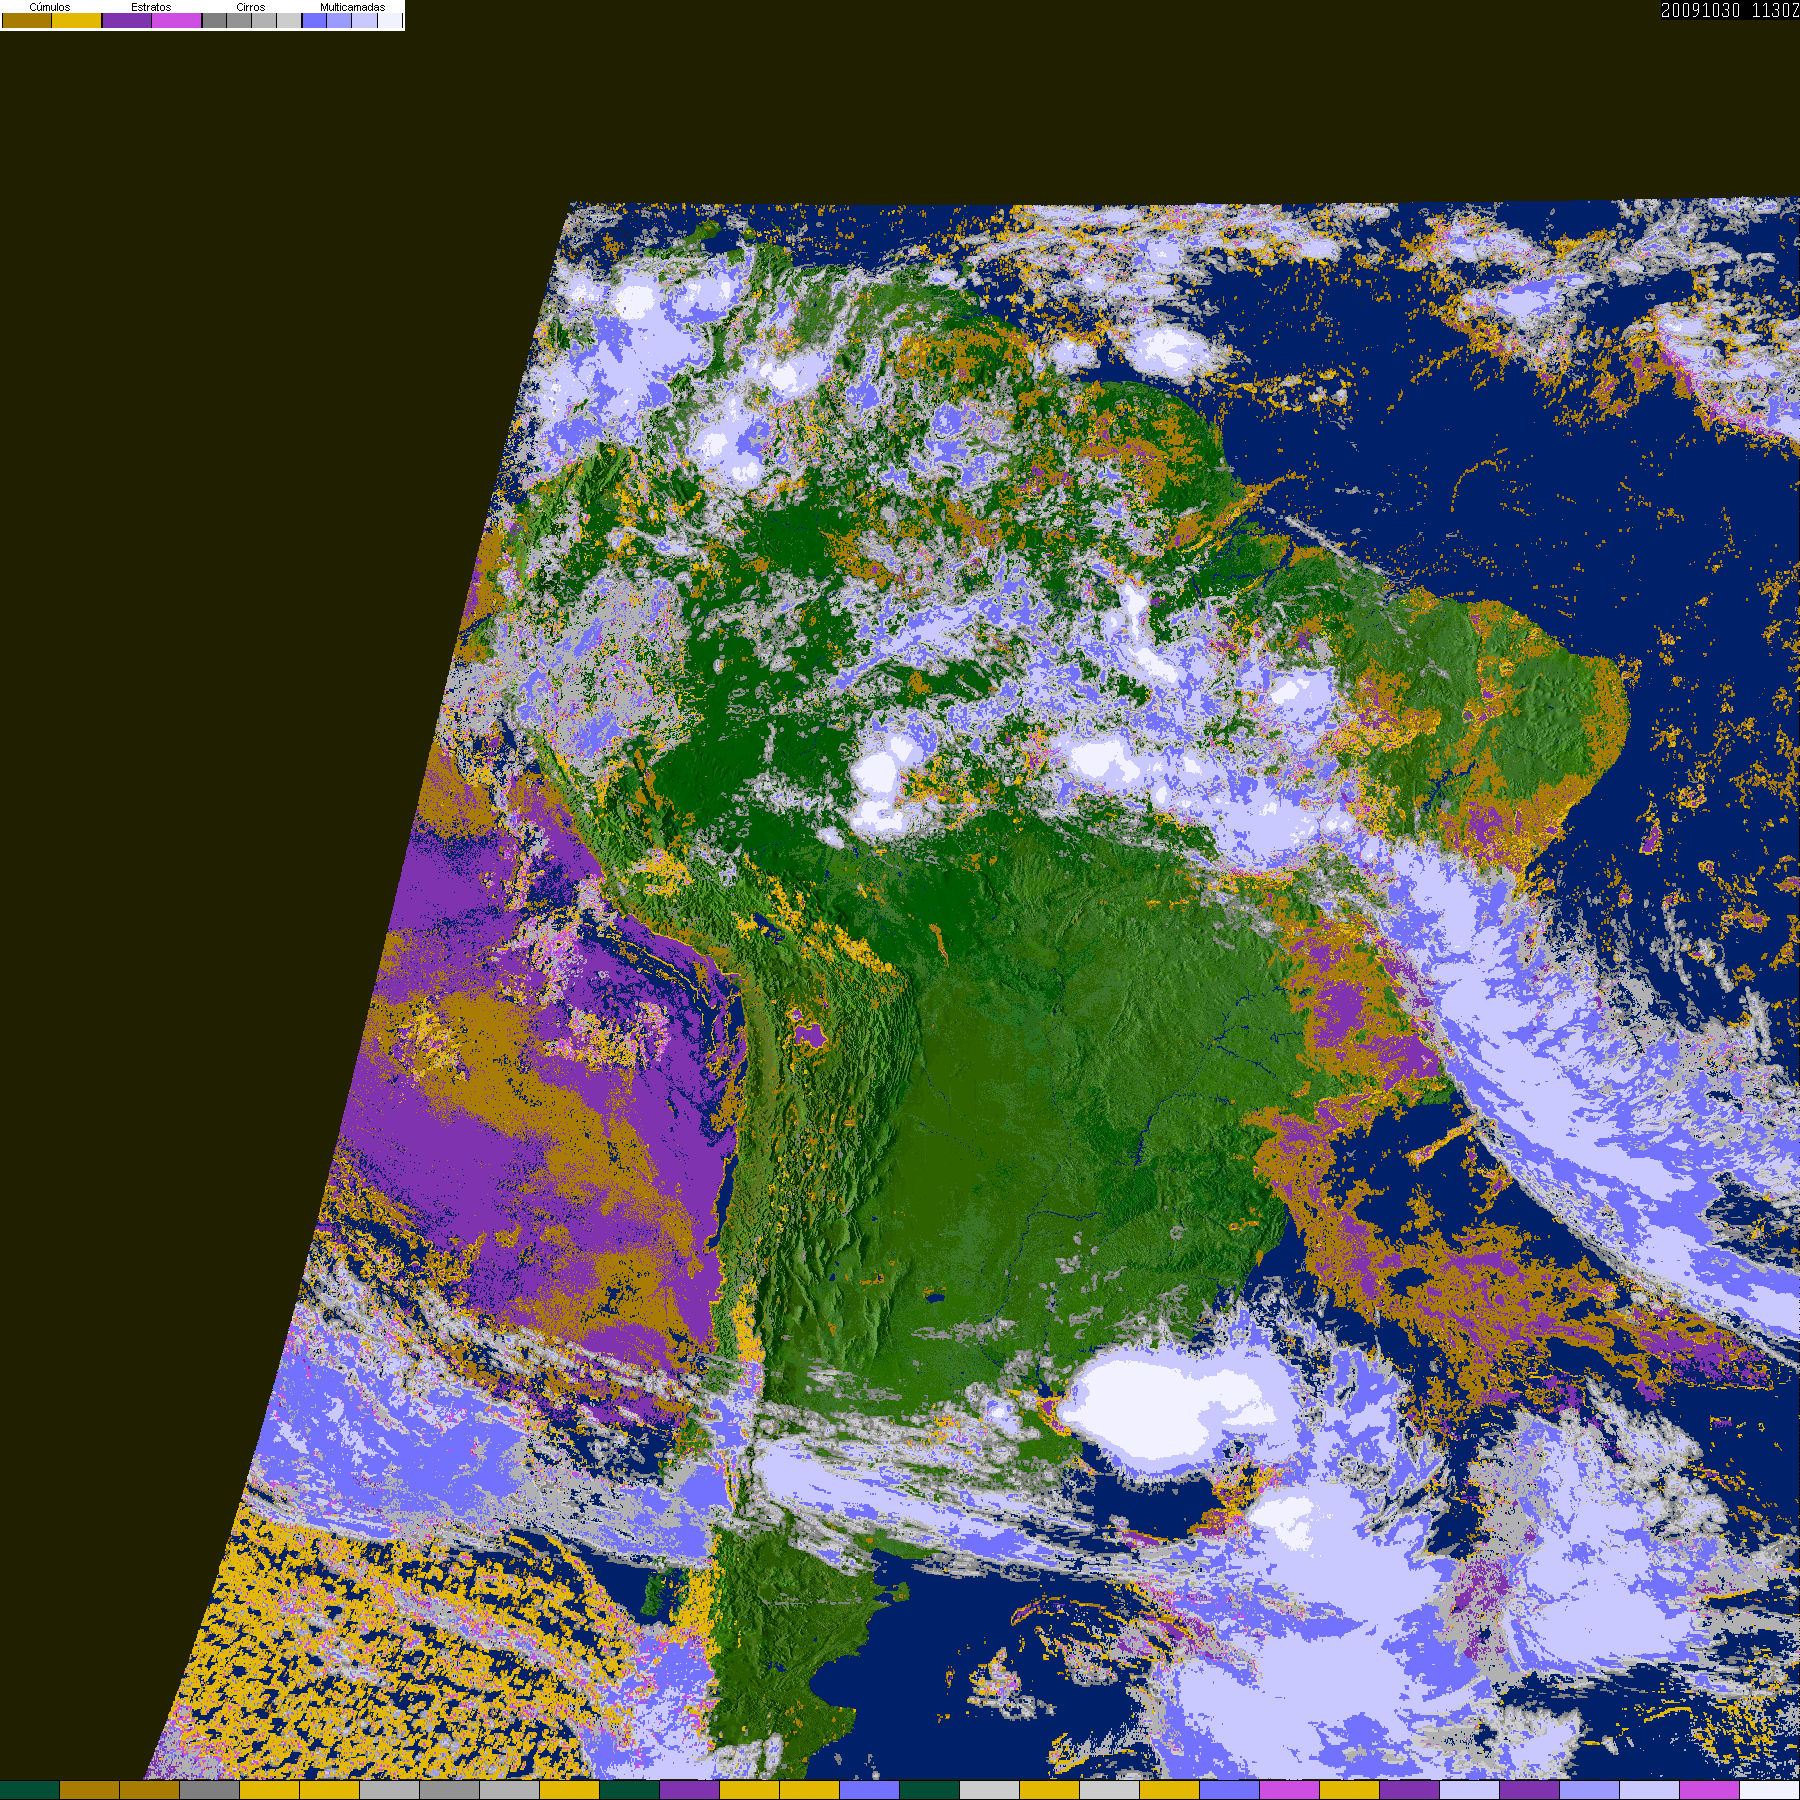Click the Estratos legend label
Image resolution: width=1800 pixels, height=1800 pixels.
click(x=151, y=7)
